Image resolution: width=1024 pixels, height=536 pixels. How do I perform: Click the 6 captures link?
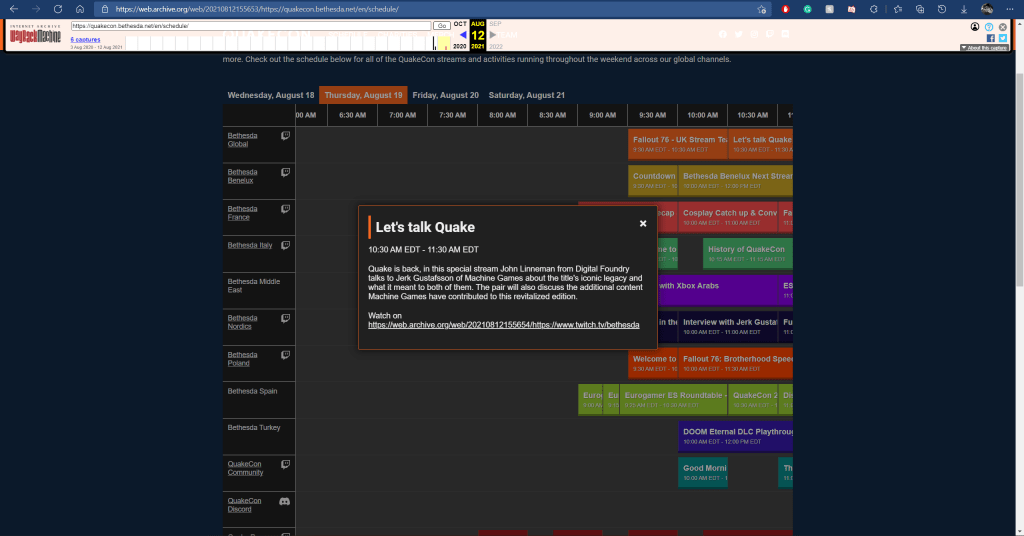point(85,40)
